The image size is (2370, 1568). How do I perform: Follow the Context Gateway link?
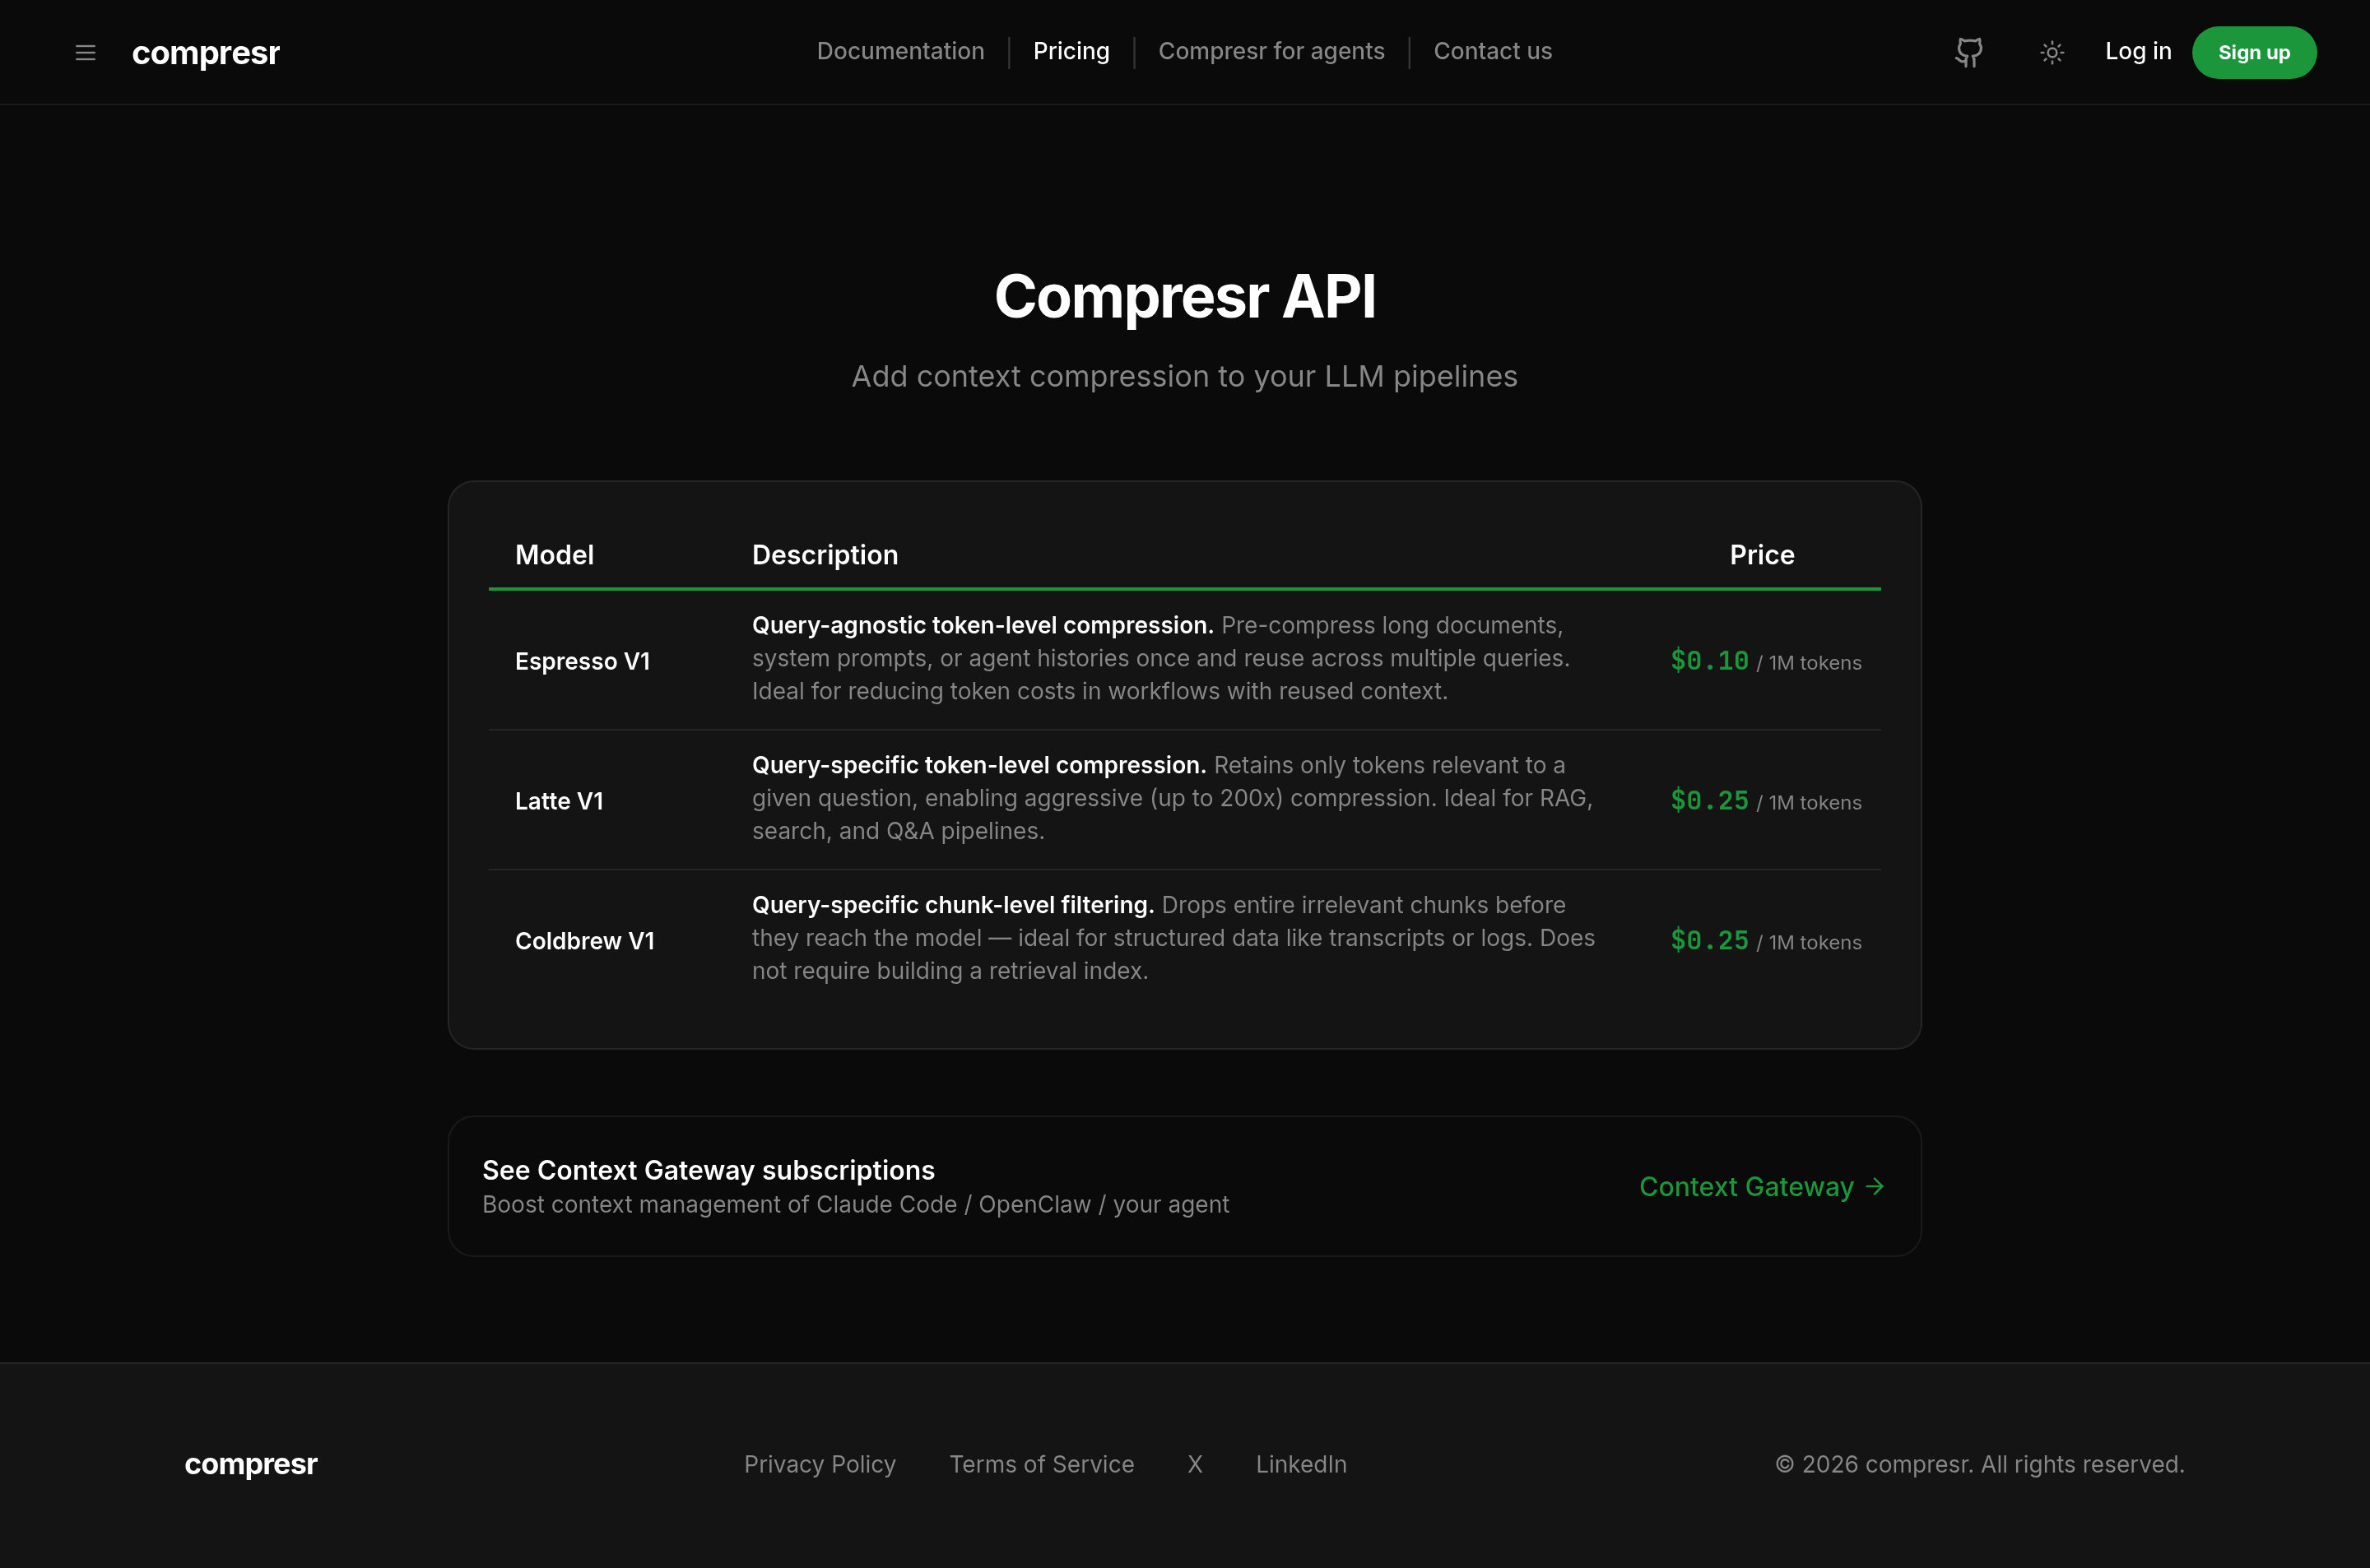[x=1746, y=1186]
